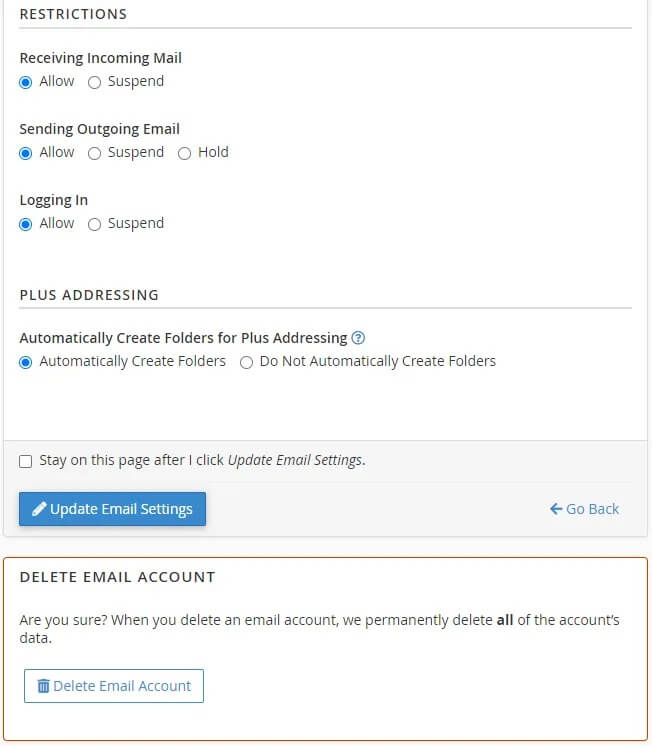Suspend Logging In
Screen dimensions: 652x746
95,224
